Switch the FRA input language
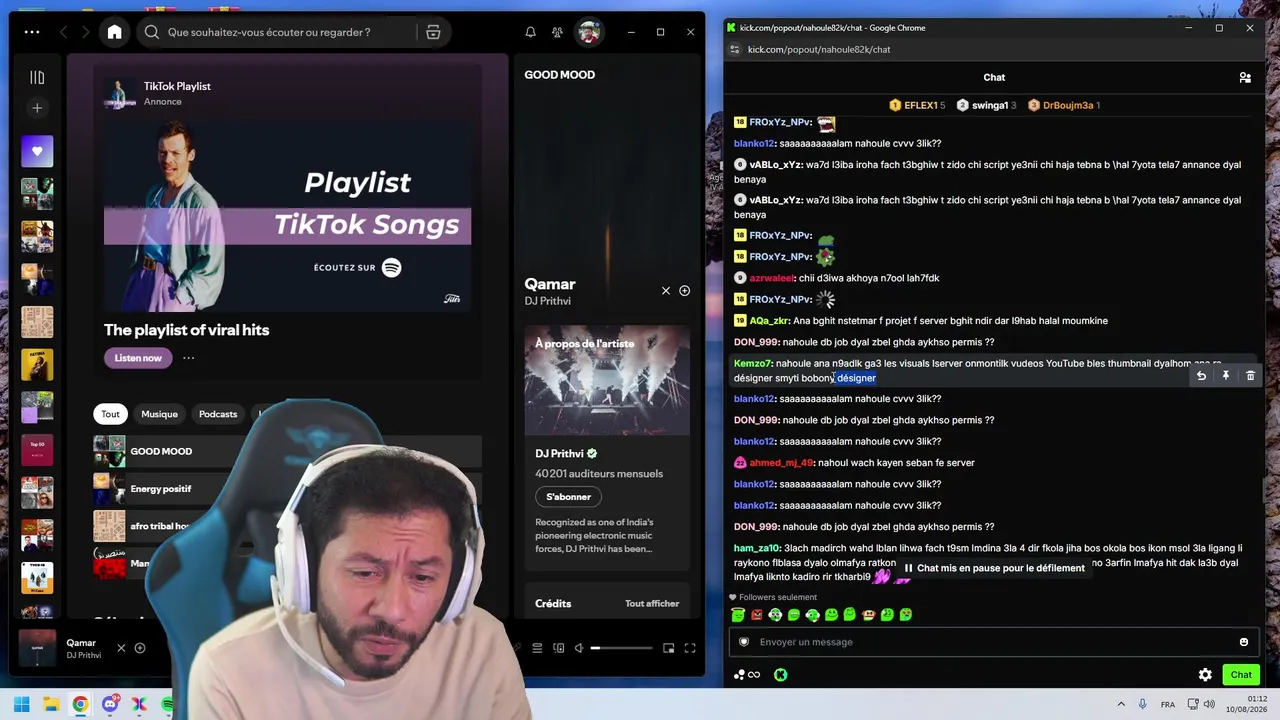 tap(1167, 704)
